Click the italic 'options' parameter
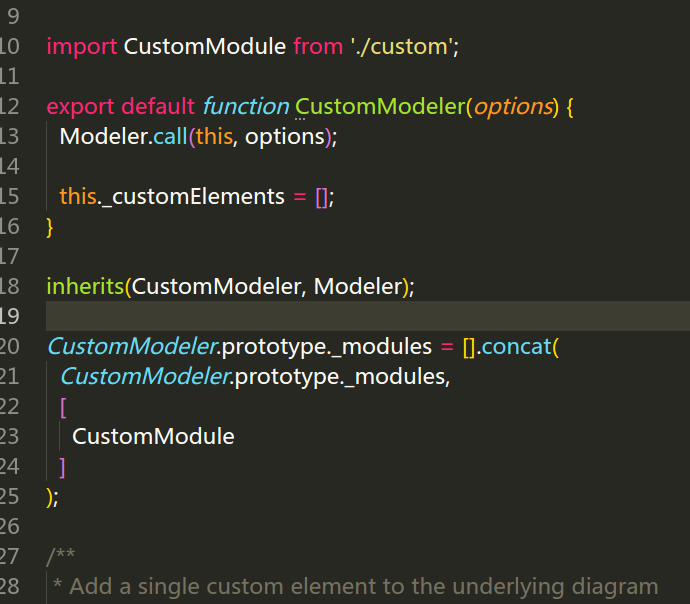690x604 pixels. [513, 107]
